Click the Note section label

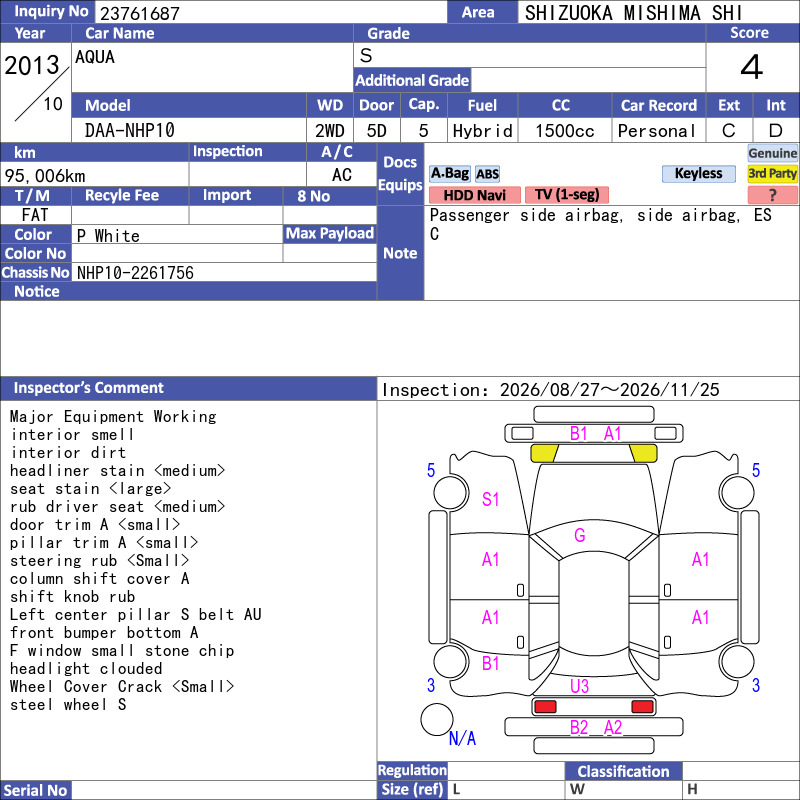tap(400, 253)
